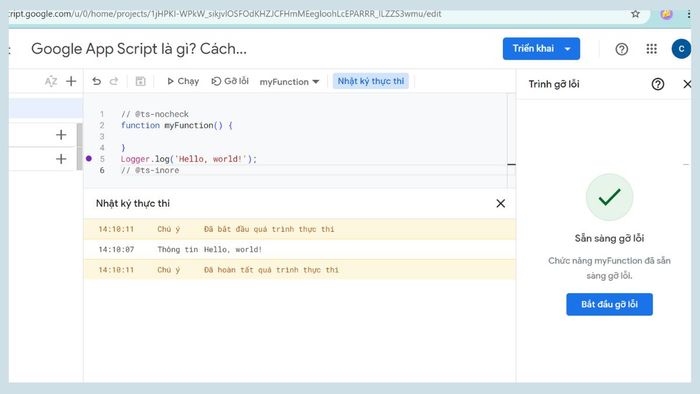Screen dimensions: 700x394
Task: Click the Triển khai deploy button
Action: coord(533,49)
